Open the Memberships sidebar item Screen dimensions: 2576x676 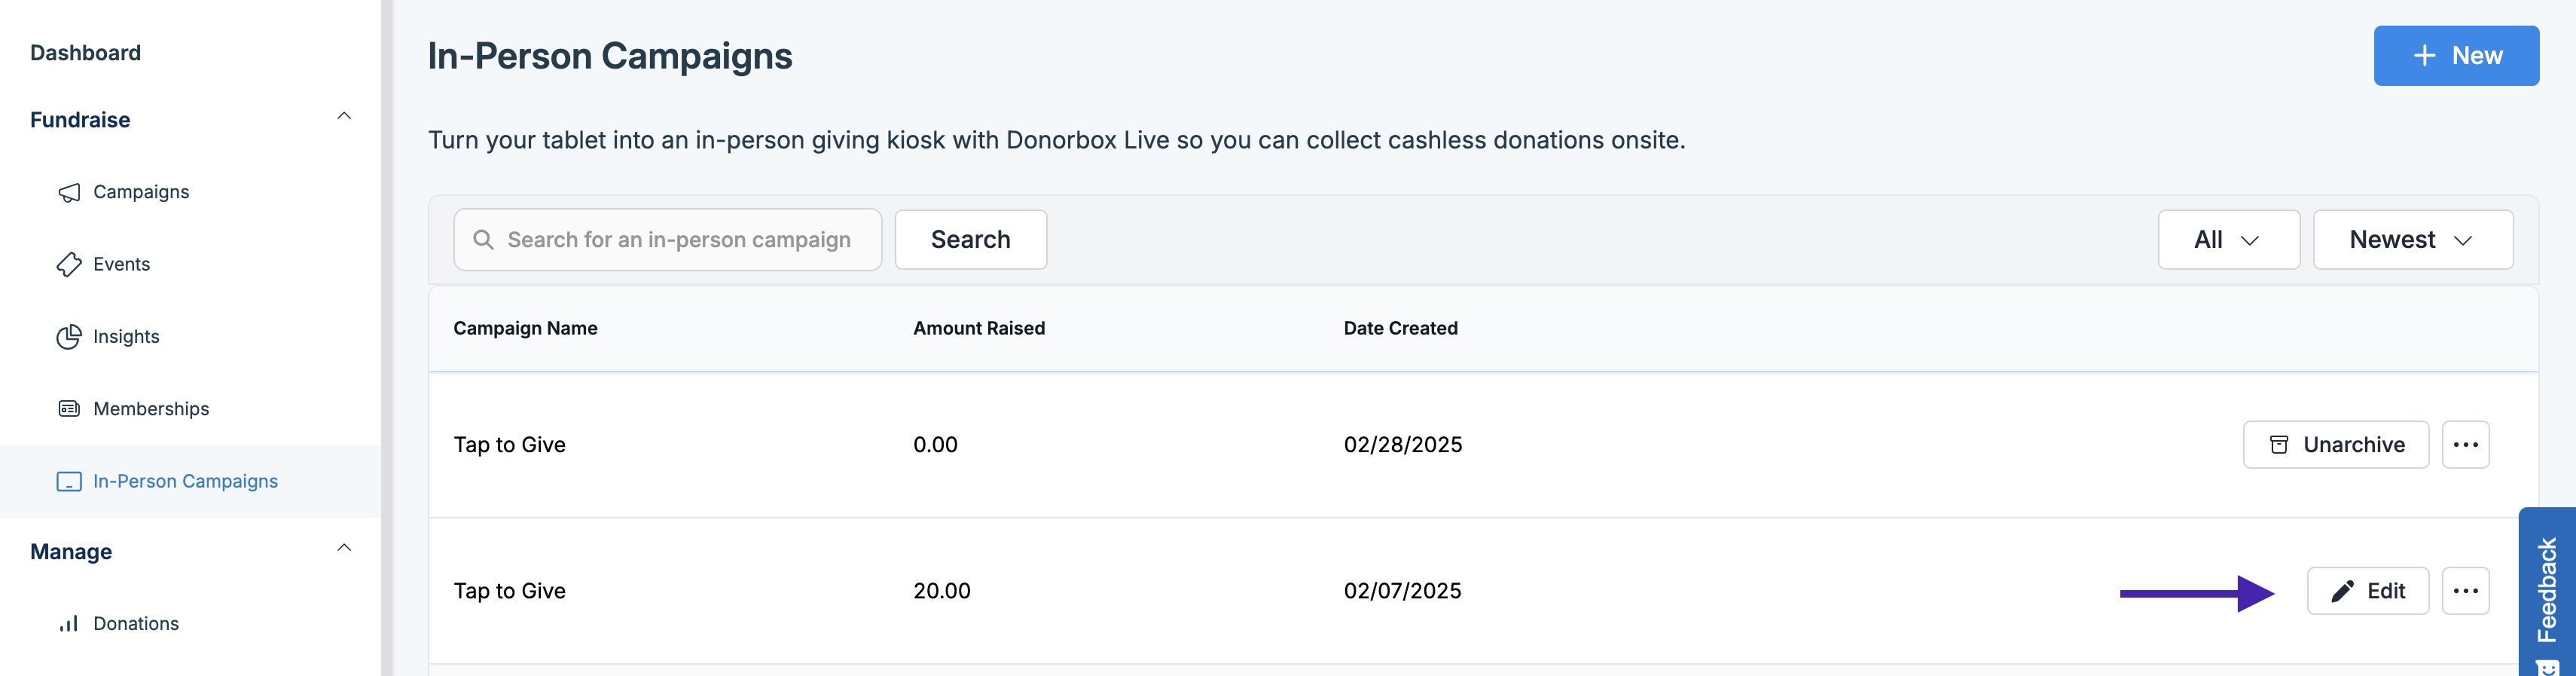(x=151, y=409)
